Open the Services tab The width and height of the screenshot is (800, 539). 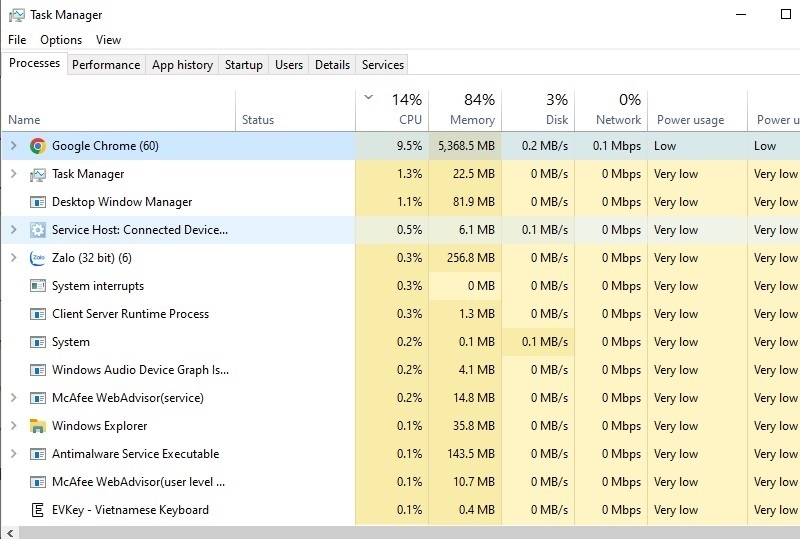(x=383, y=65)
